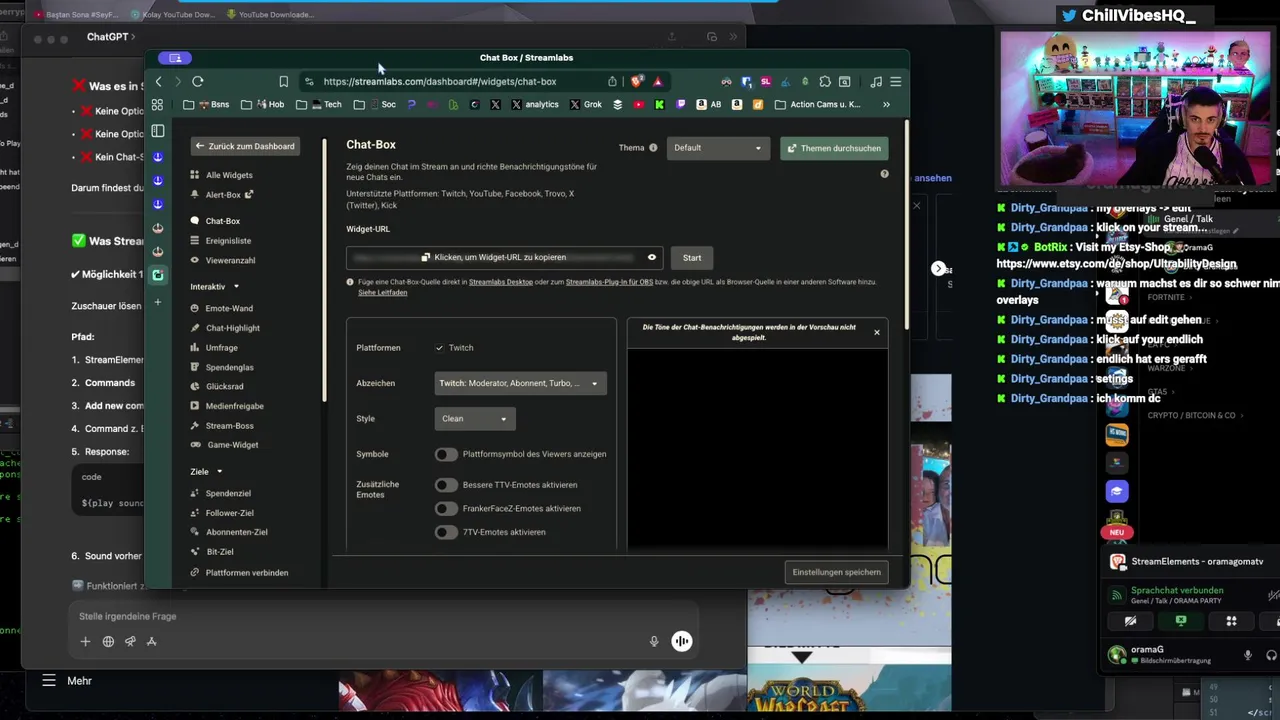Open the share icon in the address bar
Viewport: 1280px width, 720px height.
[612, 82]
